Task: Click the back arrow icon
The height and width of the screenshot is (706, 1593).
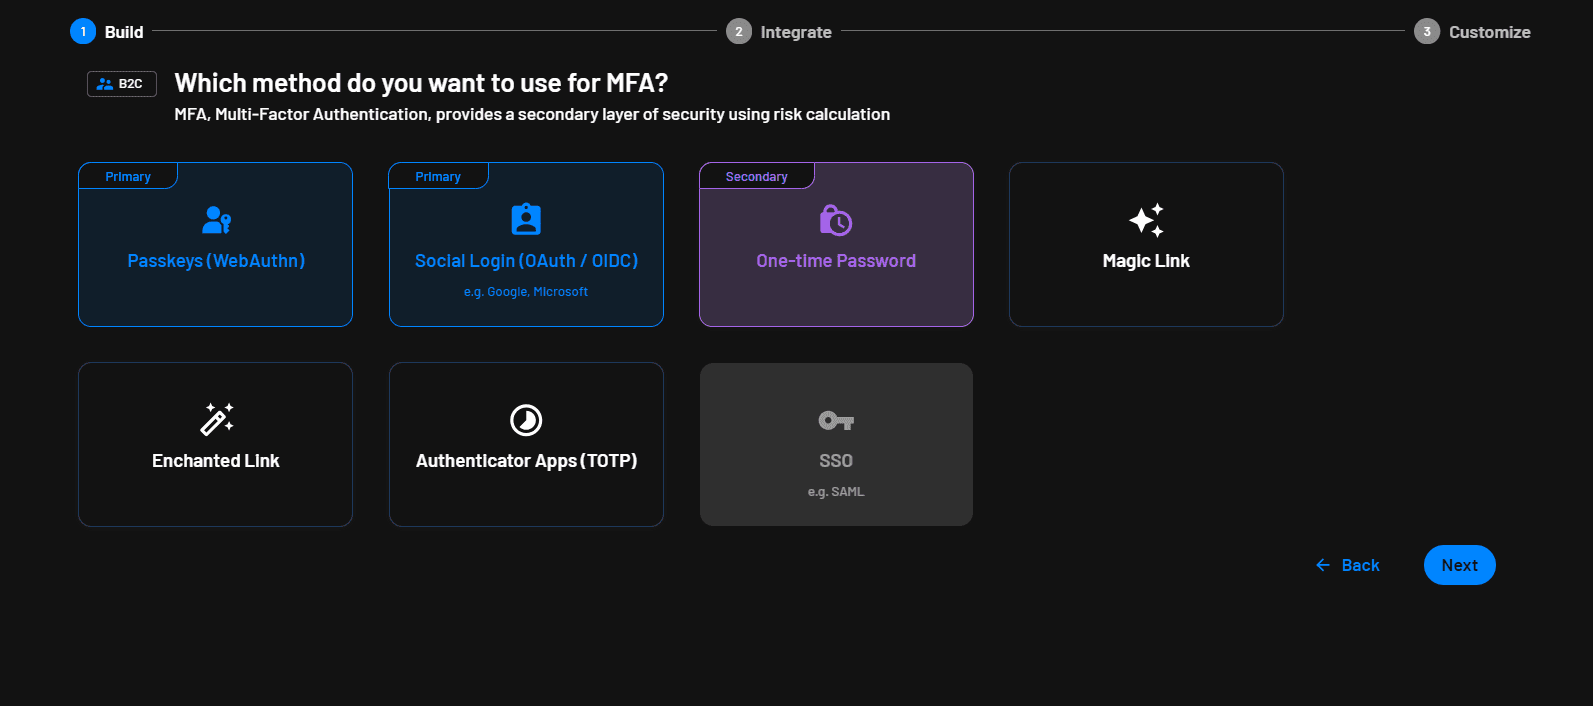Action: (x=1323, y=565)
